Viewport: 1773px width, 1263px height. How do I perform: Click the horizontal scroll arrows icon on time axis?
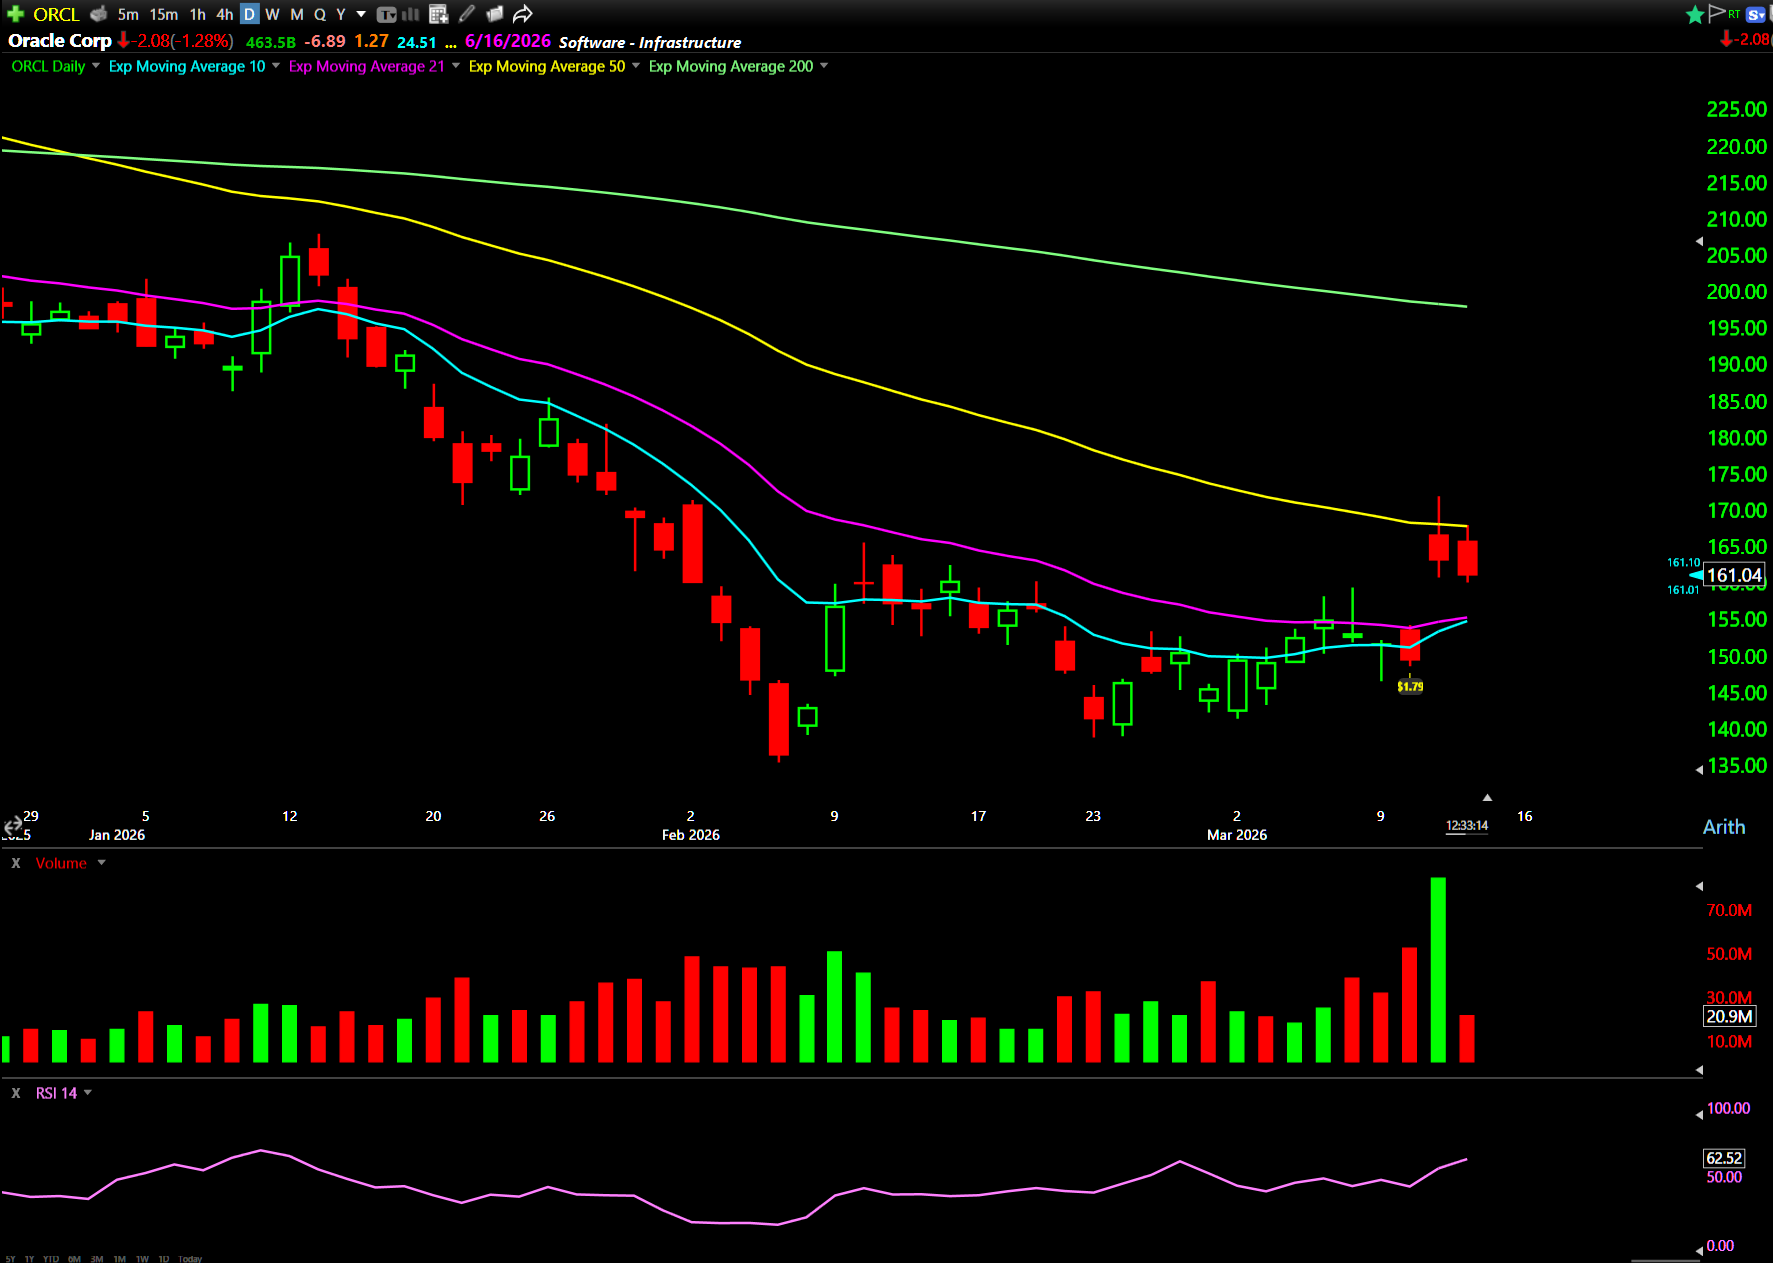13,826
